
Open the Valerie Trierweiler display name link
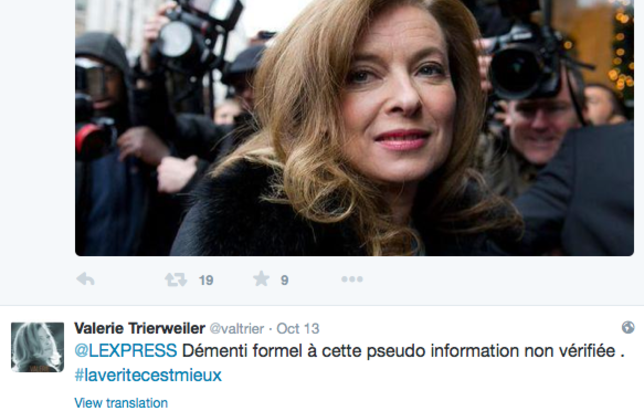coord(140,328)
